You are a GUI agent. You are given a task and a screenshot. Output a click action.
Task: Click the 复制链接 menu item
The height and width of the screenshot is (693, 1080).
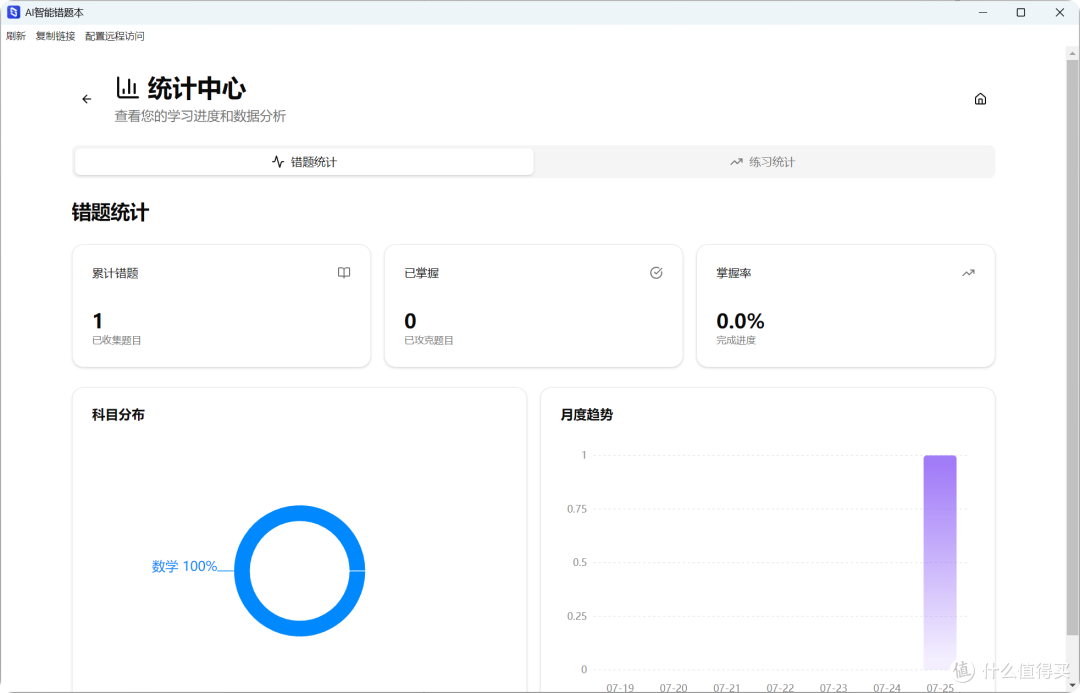click(x=55, y=36)
